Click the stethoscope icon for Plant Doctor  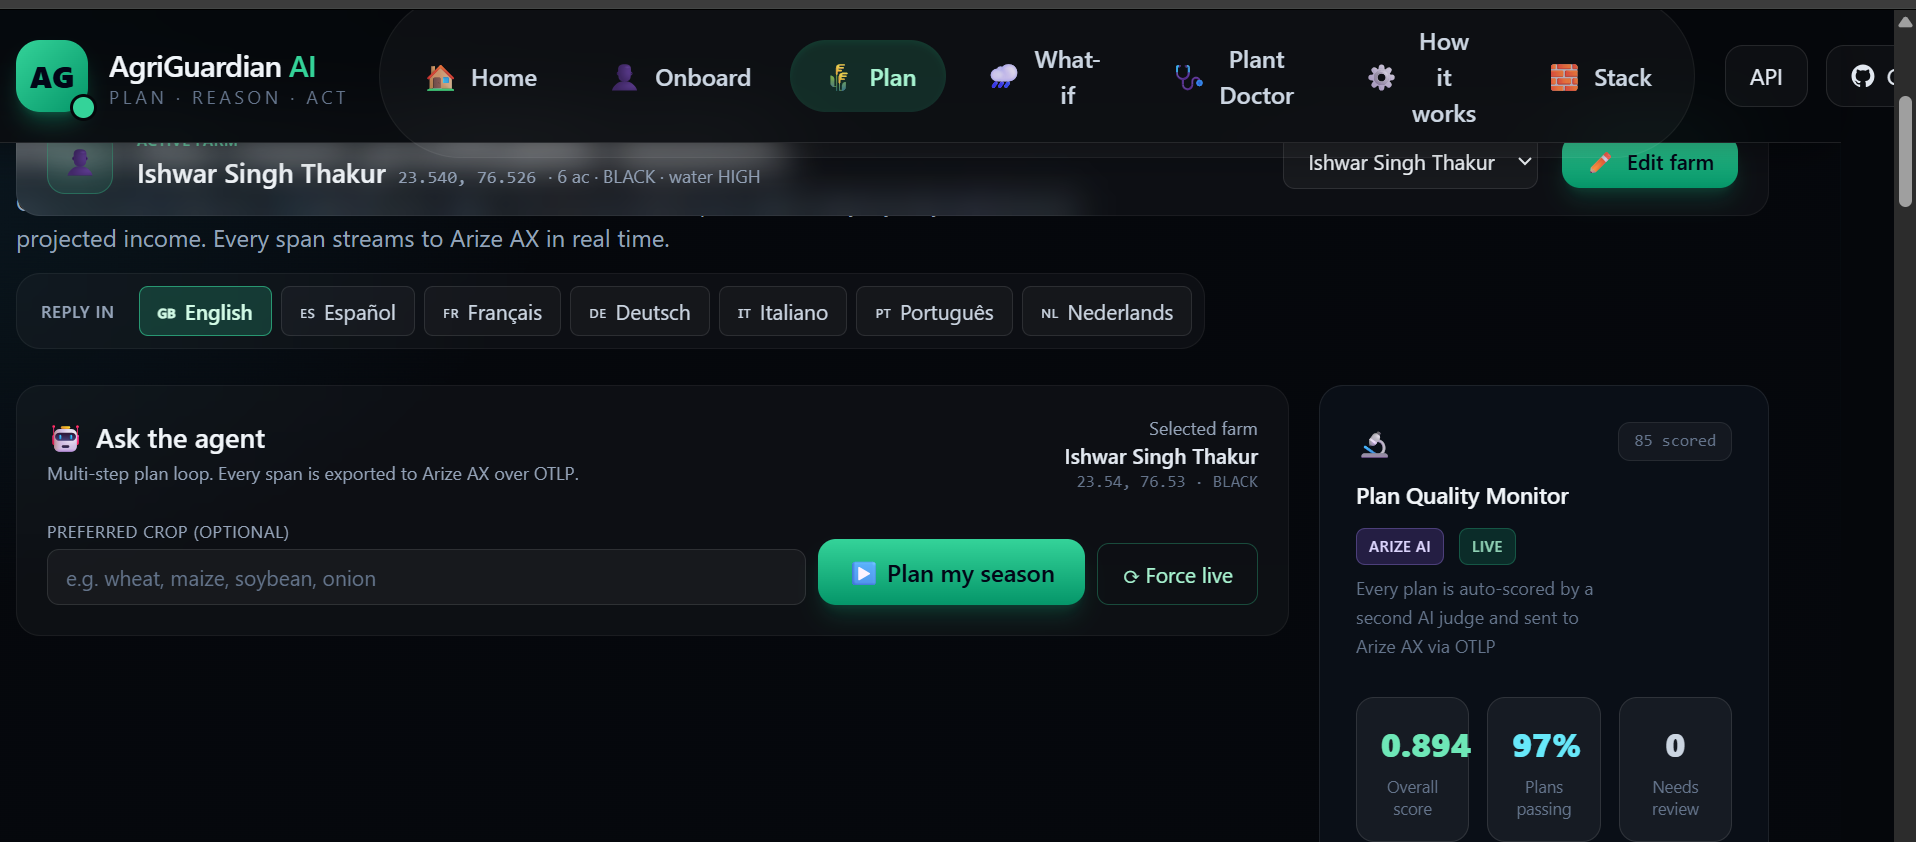[1188, 77]
